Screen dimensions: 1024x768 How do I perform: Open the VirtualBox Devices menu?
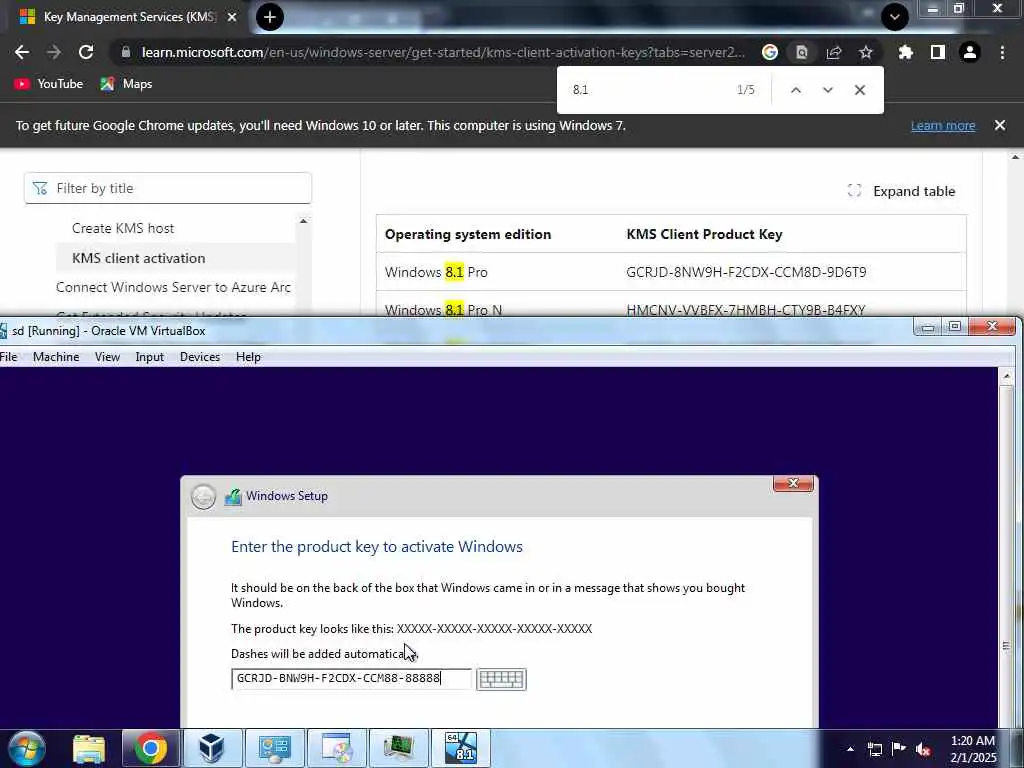click(200, 357)
